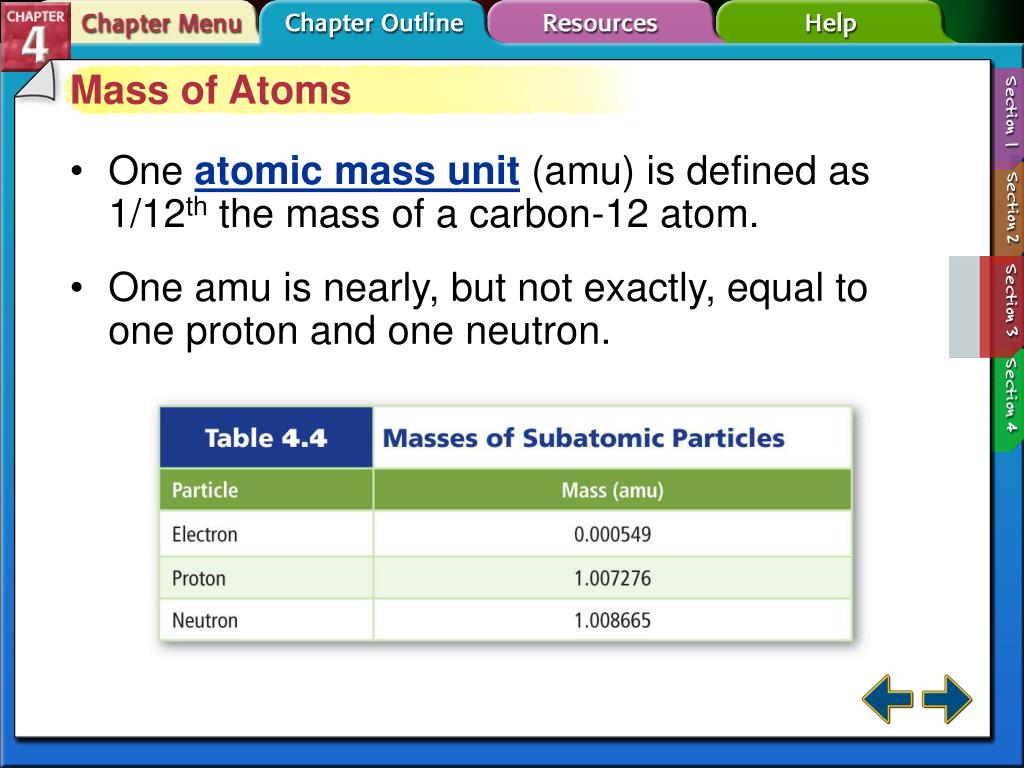Select the 'Proton' table cell
The height and width of the screenshot is (768, 1024).
tap(266, 578)
